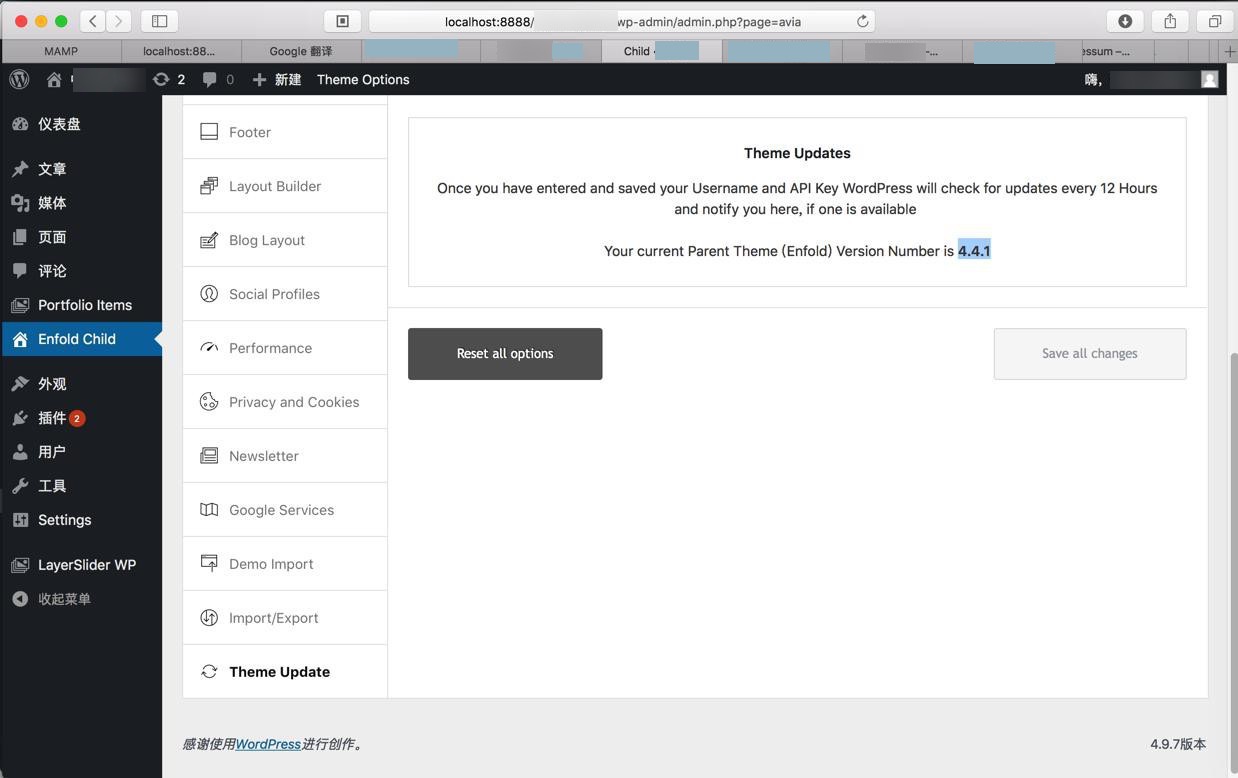Open 仪表盘 dashboard menu
1238x778 pixels.
click(x=81, y=124)
